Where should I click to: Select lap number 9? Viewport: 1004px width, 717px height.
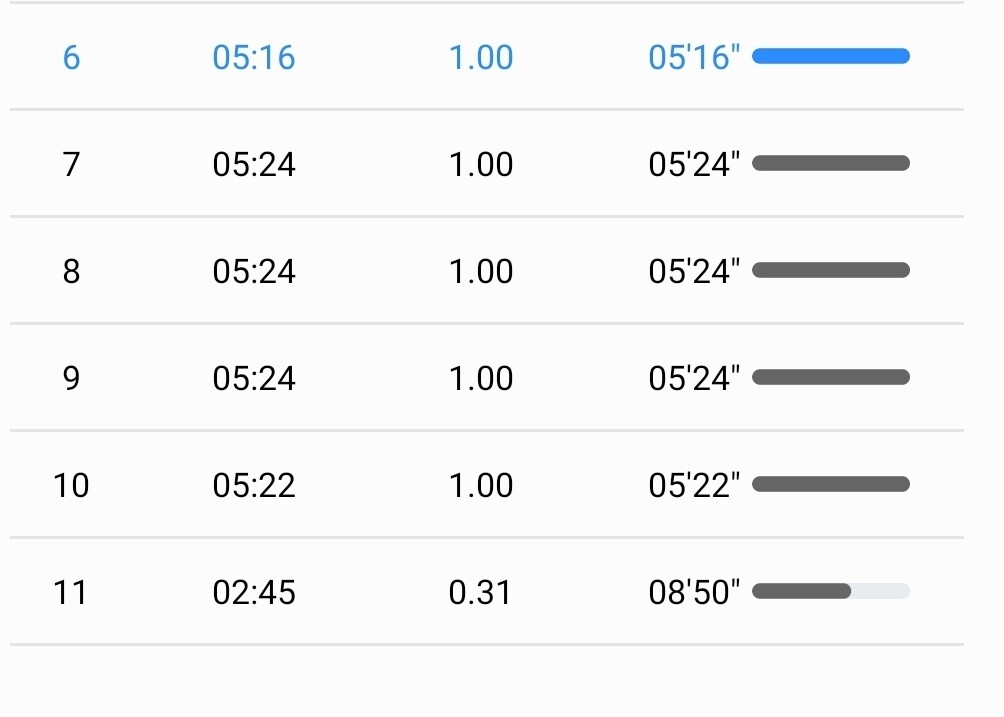click(71, 378)
